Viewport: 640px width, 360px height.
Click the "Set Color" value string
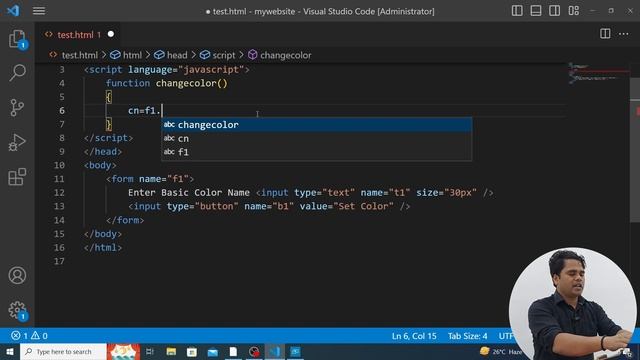(x=363, y=206)
